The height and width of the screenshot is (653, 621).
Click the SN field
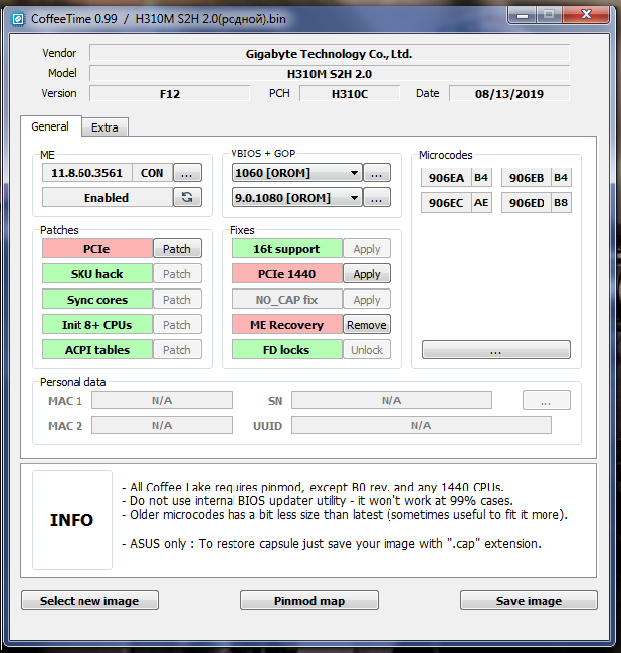pyautogui.click(x=392, y=400)
